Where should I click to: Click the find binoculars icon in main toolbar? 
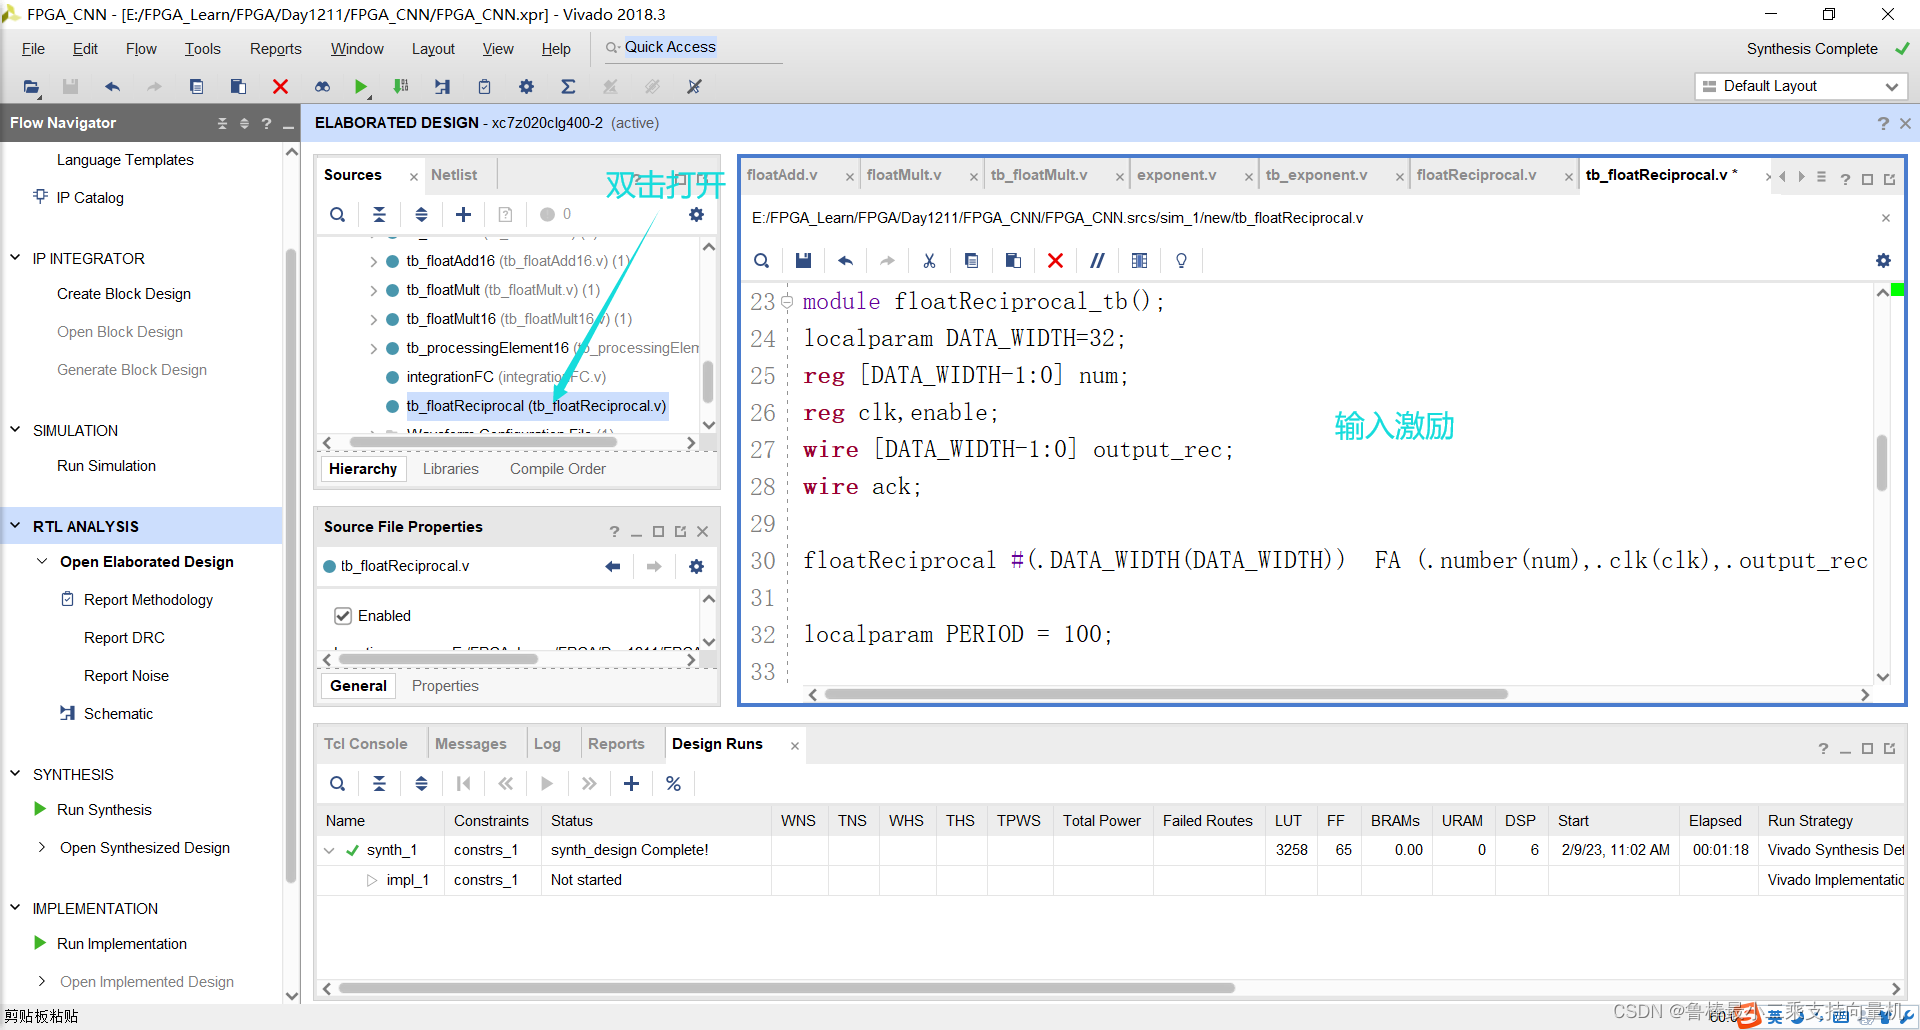pos(322,87)
